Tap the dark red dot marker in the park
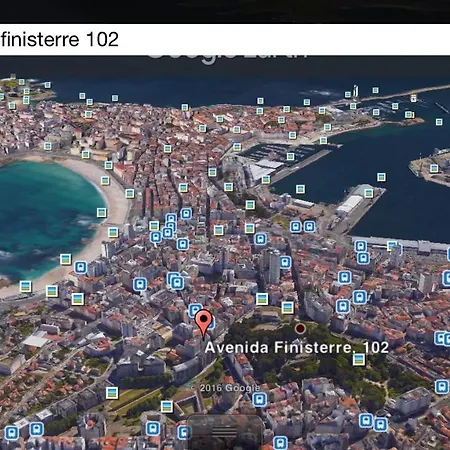 pyautogui.click(x=300, y=329)
